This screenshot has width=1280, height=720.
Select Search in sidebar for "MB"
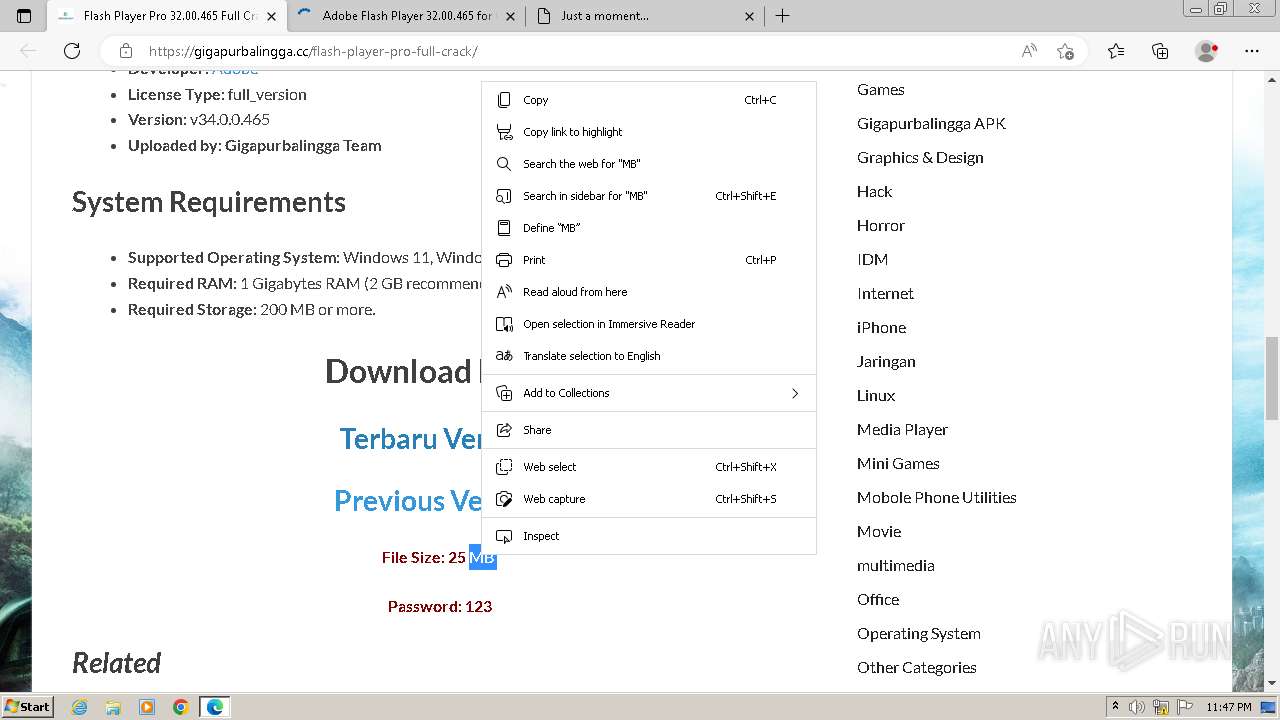point(649,196)
